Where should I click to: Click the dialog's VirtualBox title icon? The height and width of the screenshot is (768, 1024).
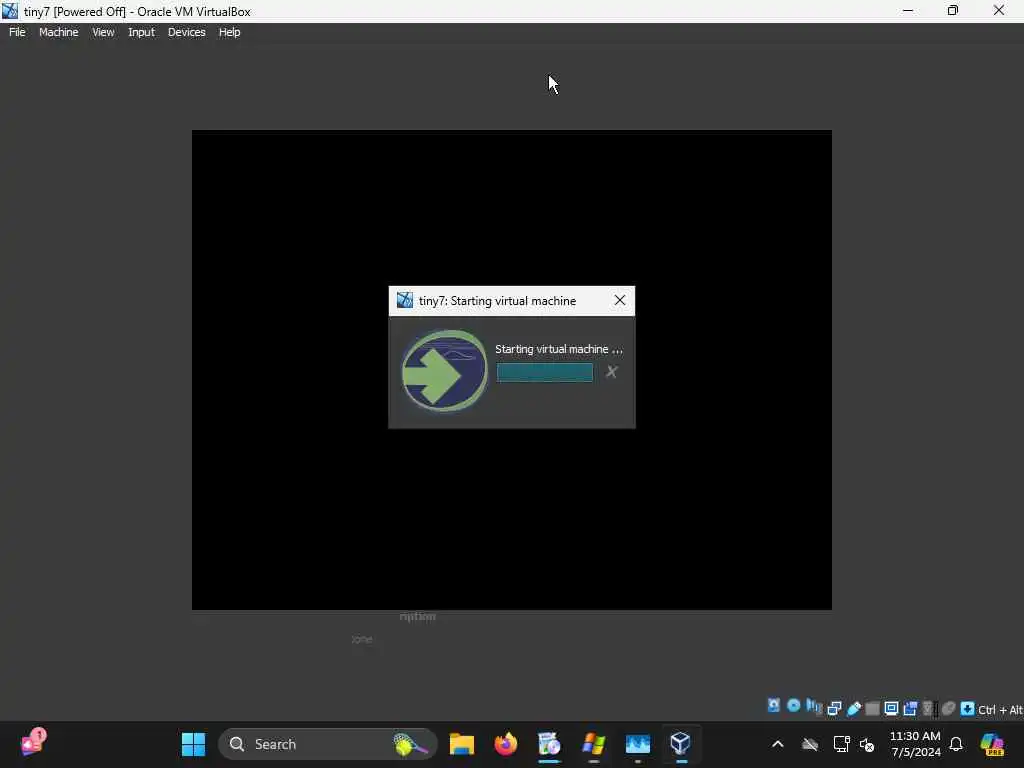[405, 300]
